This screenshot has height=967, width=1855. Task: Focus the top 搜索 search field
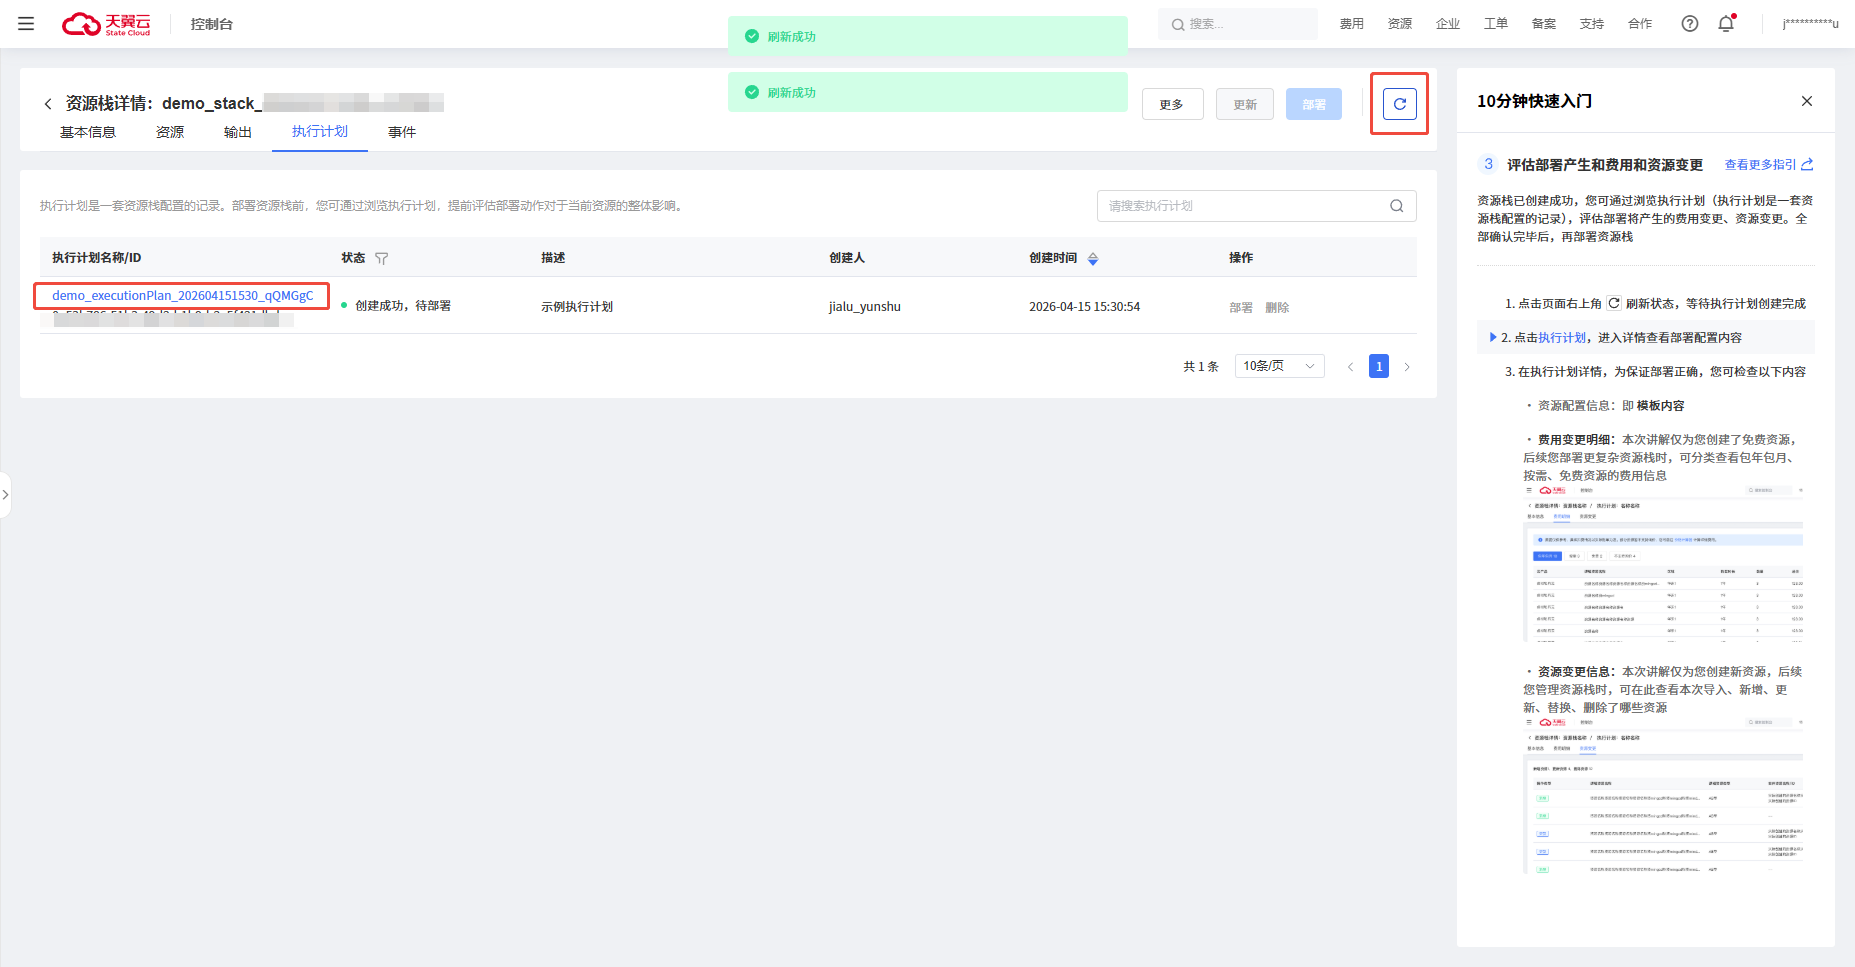(1238, 24)
